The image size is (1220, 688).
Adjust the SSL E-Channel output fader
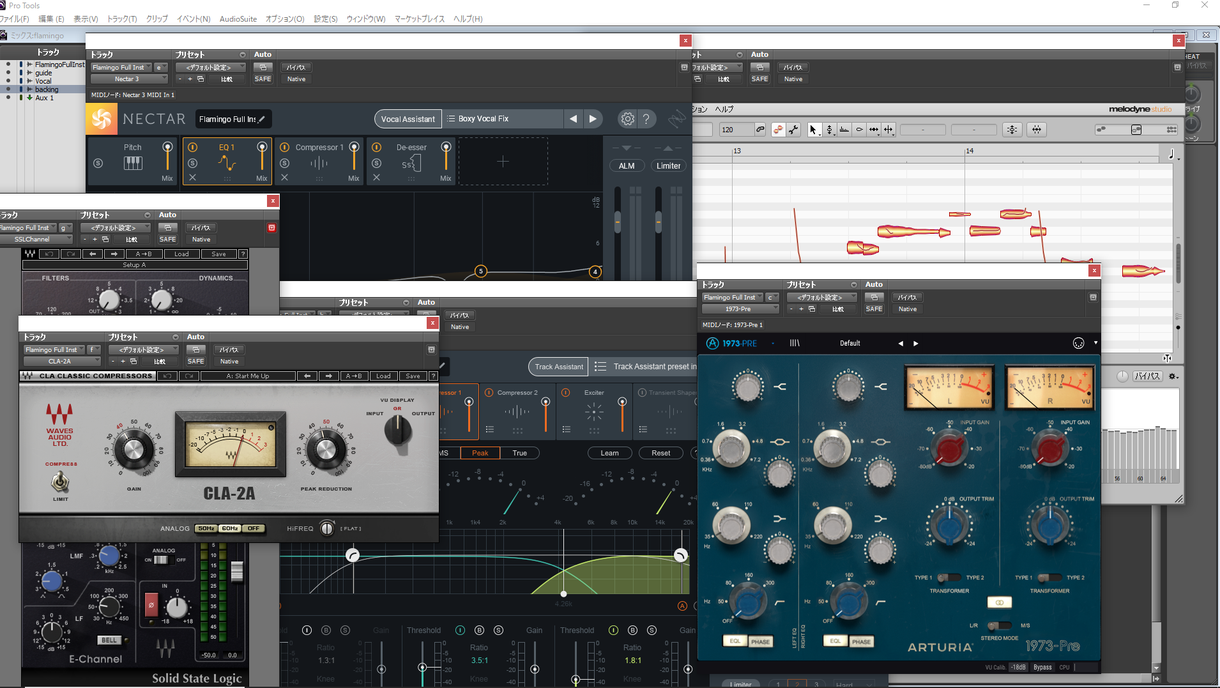(x=237, y=570)
